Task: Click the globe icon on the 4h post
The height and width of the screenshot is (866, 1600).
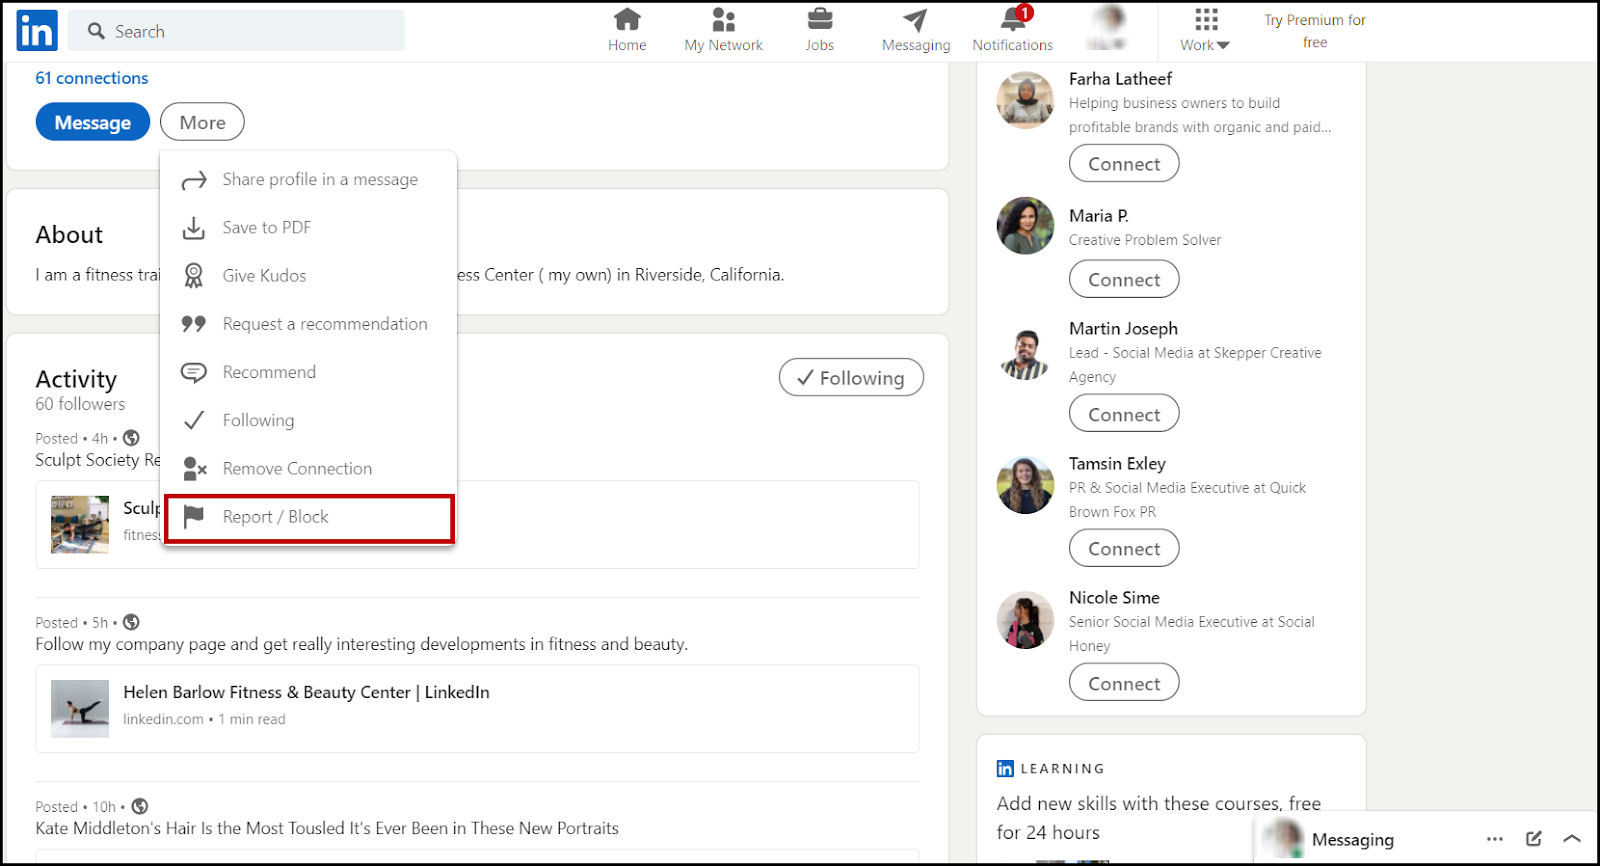Action: (x=131, y=438)
